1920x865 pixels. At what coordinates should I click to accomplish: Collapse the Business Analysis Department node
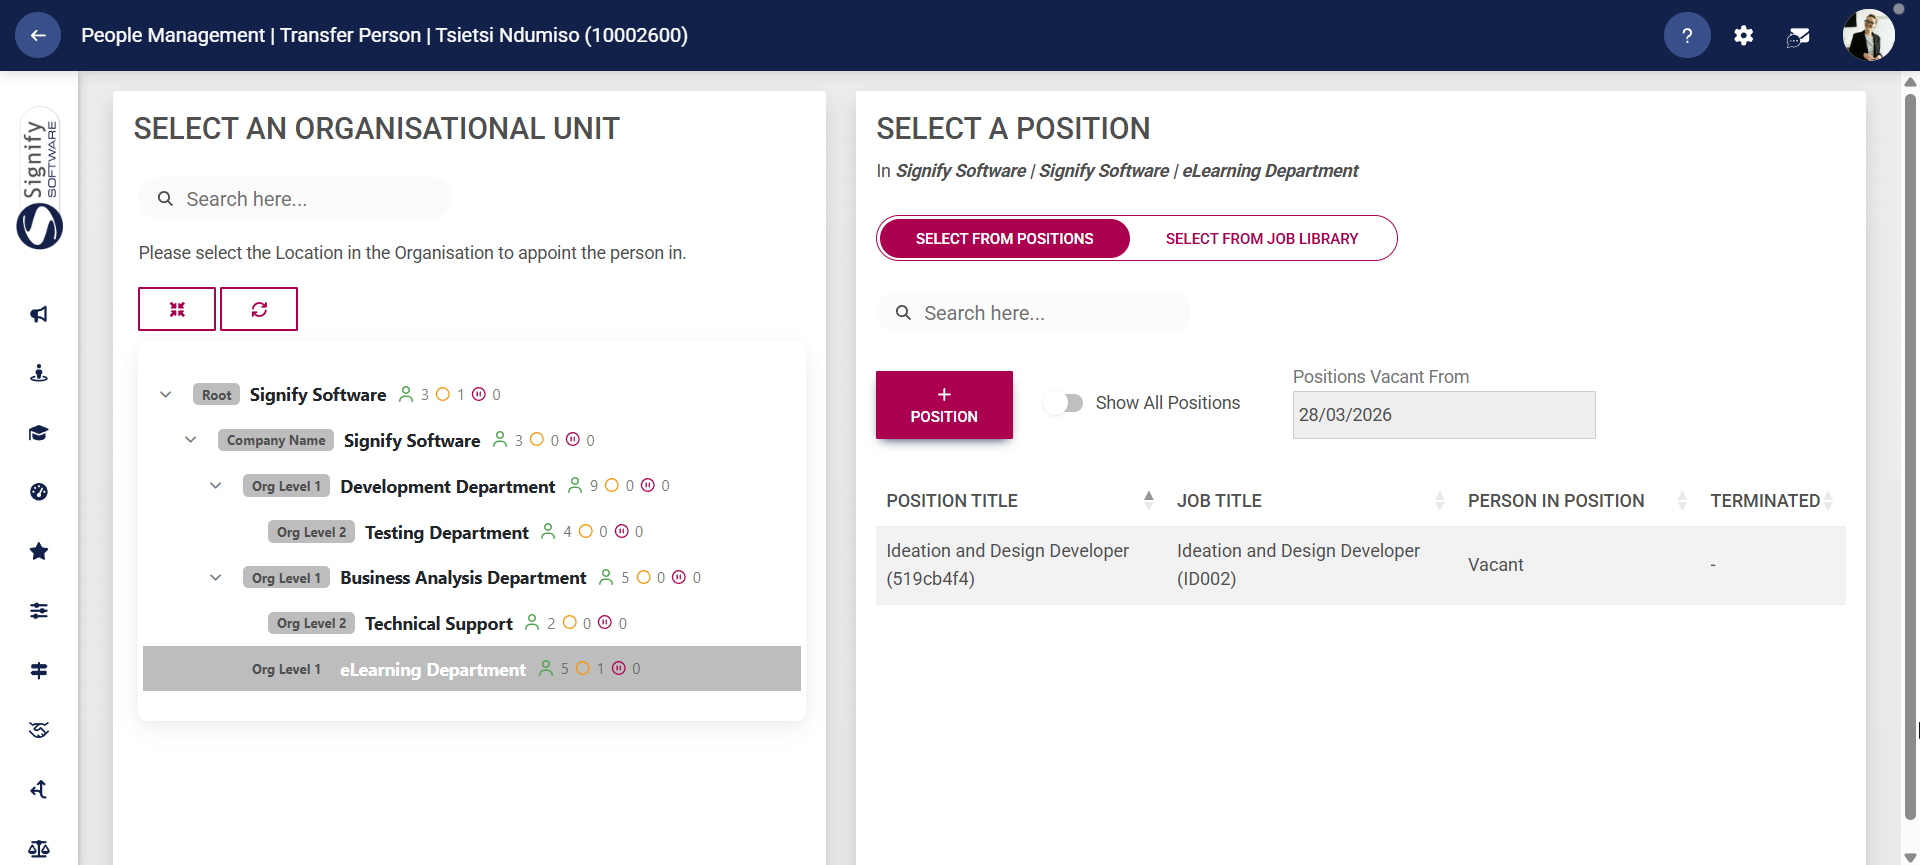215,577
